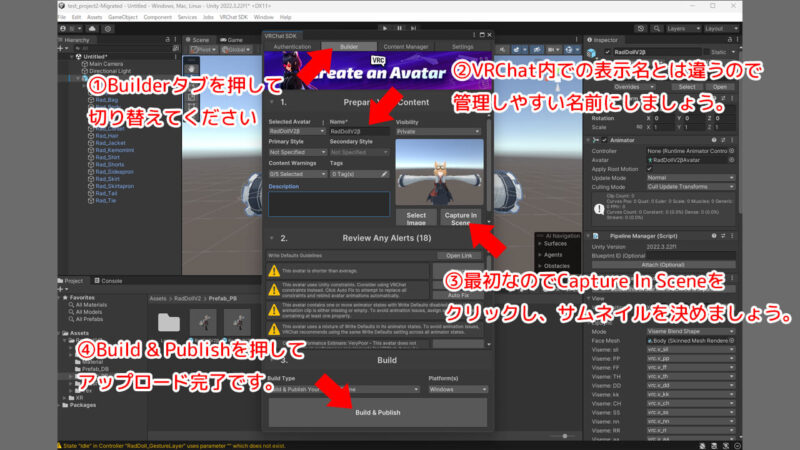800x450 pixels.
Task: Open the VRChat SDK menu
Action: tap(233, 17)
